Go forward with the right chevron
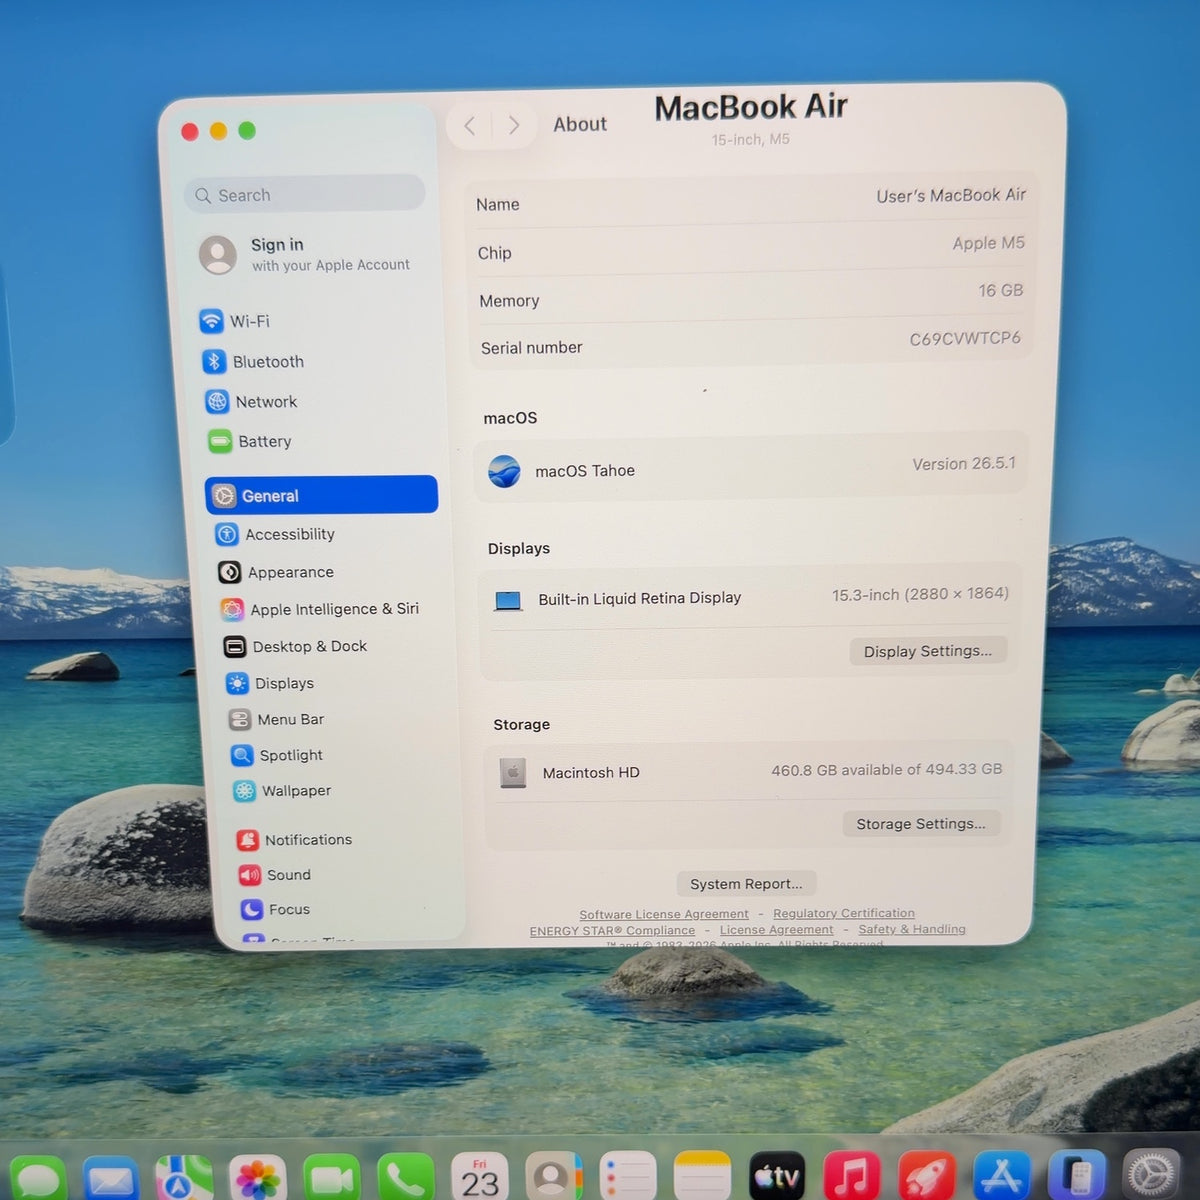This screenshot has width=1200, height=1200. pyautogui.click(x=513, y=125)
